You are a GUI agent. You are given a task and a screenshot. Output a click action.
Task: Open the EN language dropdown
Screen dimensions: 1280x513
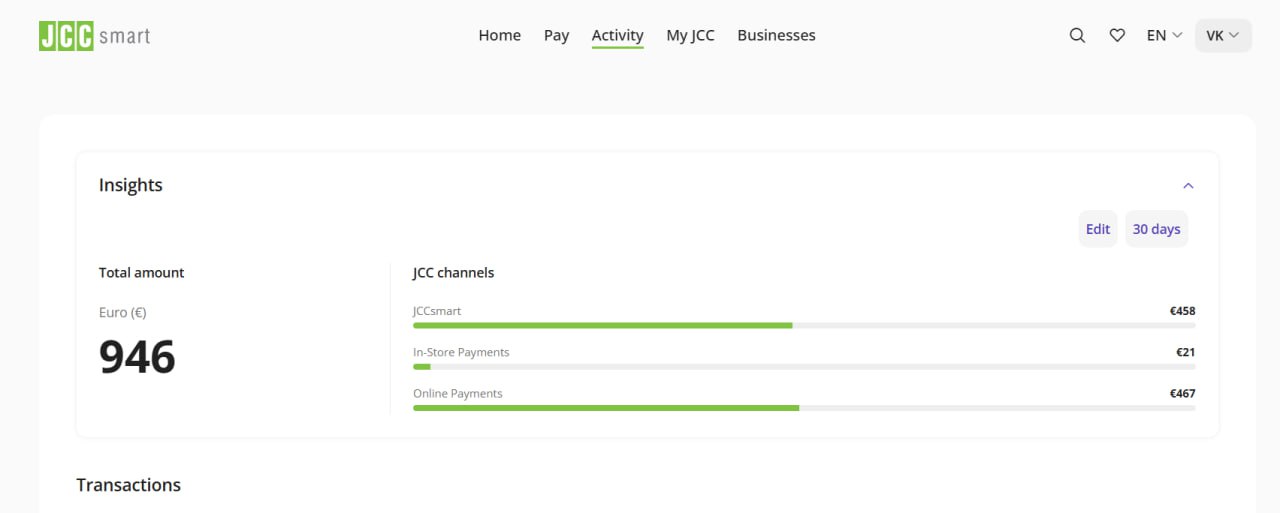[1164, 35]
